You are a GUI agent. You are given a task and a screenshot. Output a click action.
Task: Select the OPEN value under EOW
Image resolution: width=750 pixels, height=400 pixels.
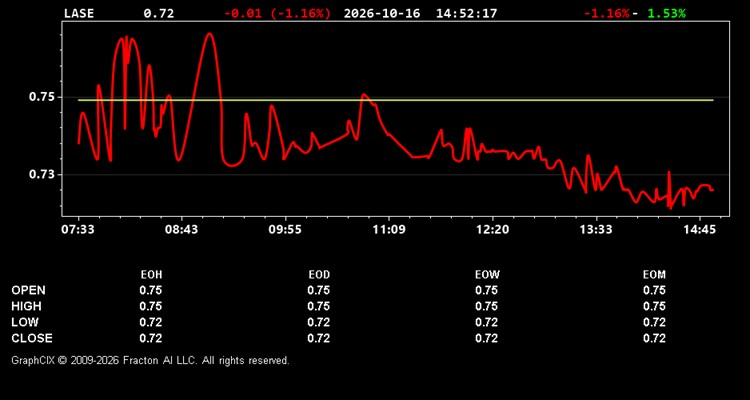tap(486, 290)
